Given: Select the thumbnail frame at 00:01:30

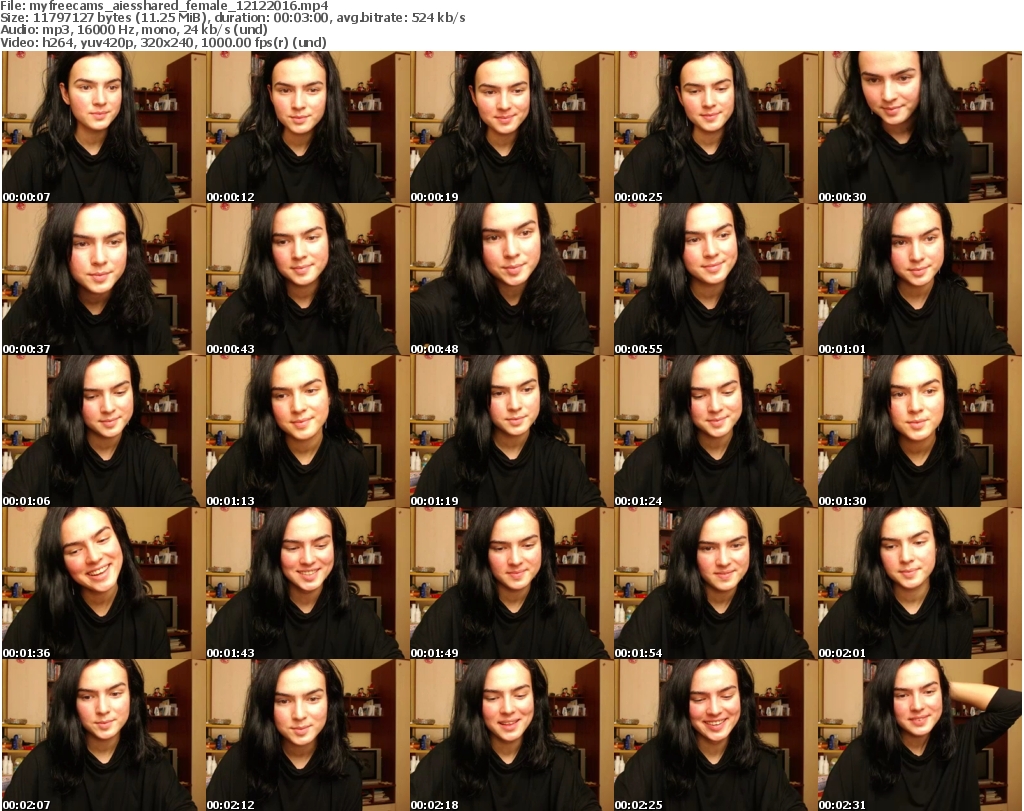Looking at the screenshot, I should pos(920,431).
